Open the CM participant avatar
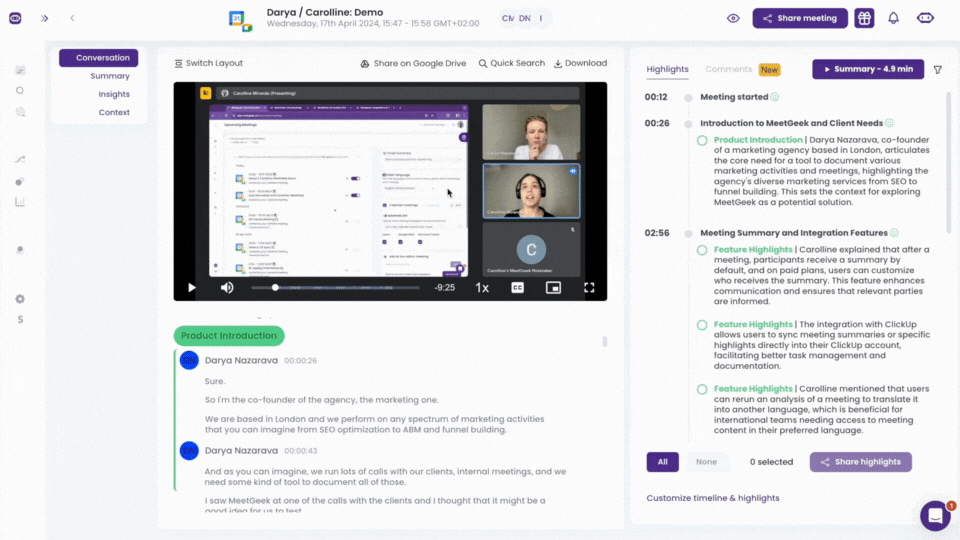The height and width of the screenshot is (540, 960). click(508, 18)
